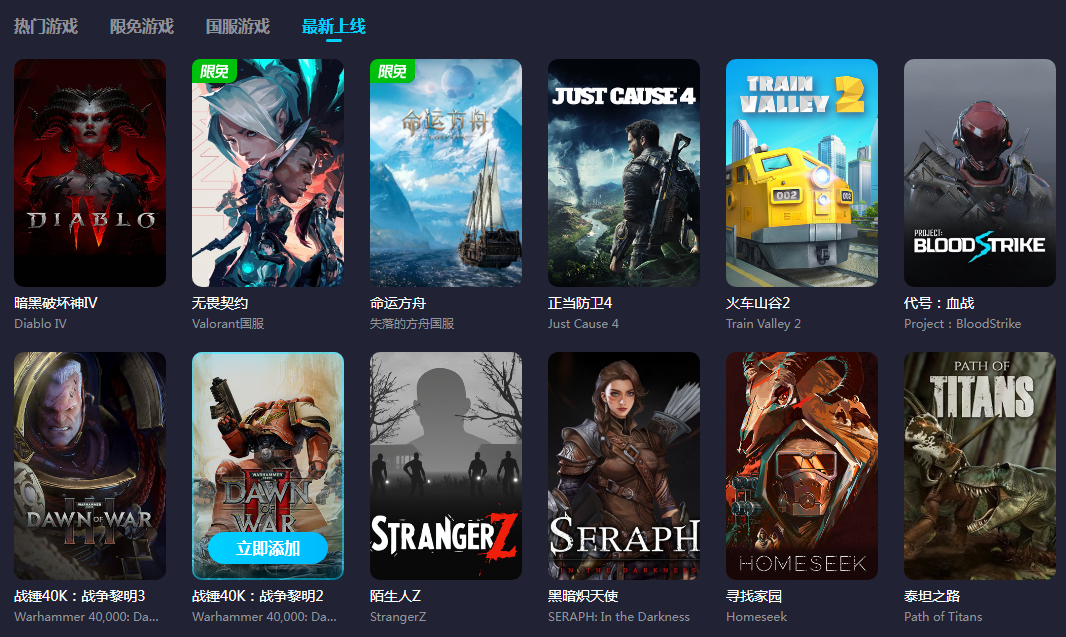Open the Train Valley 2 cover
1066x637 pixels.
tap(802, 173)
